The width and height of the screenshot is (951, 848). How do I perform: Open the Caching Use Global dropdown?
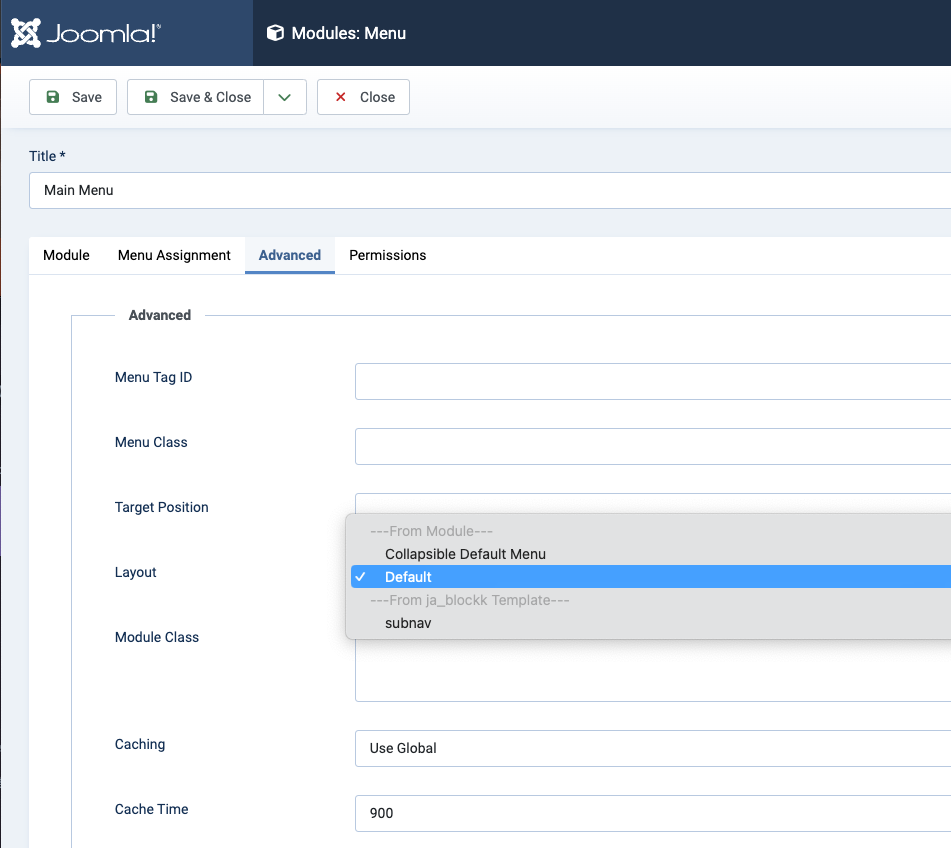(652, 748)
